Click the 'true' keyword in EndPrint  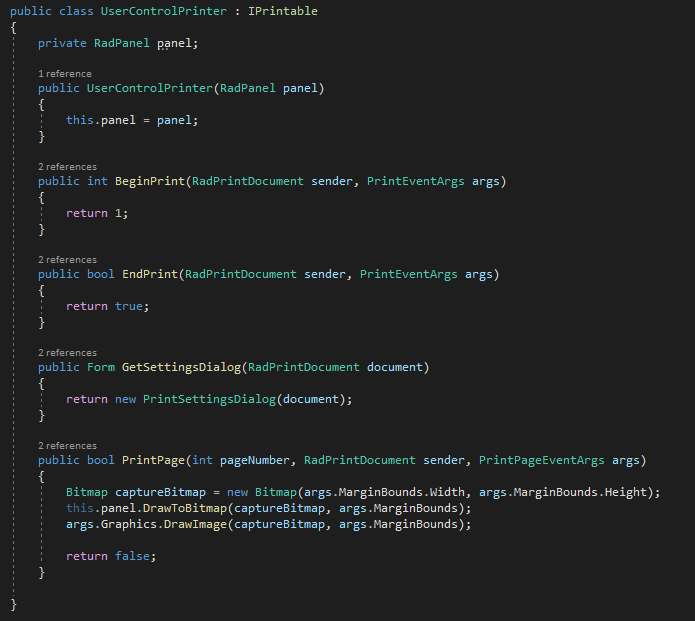pyautogui.click(x=129, y=307)
